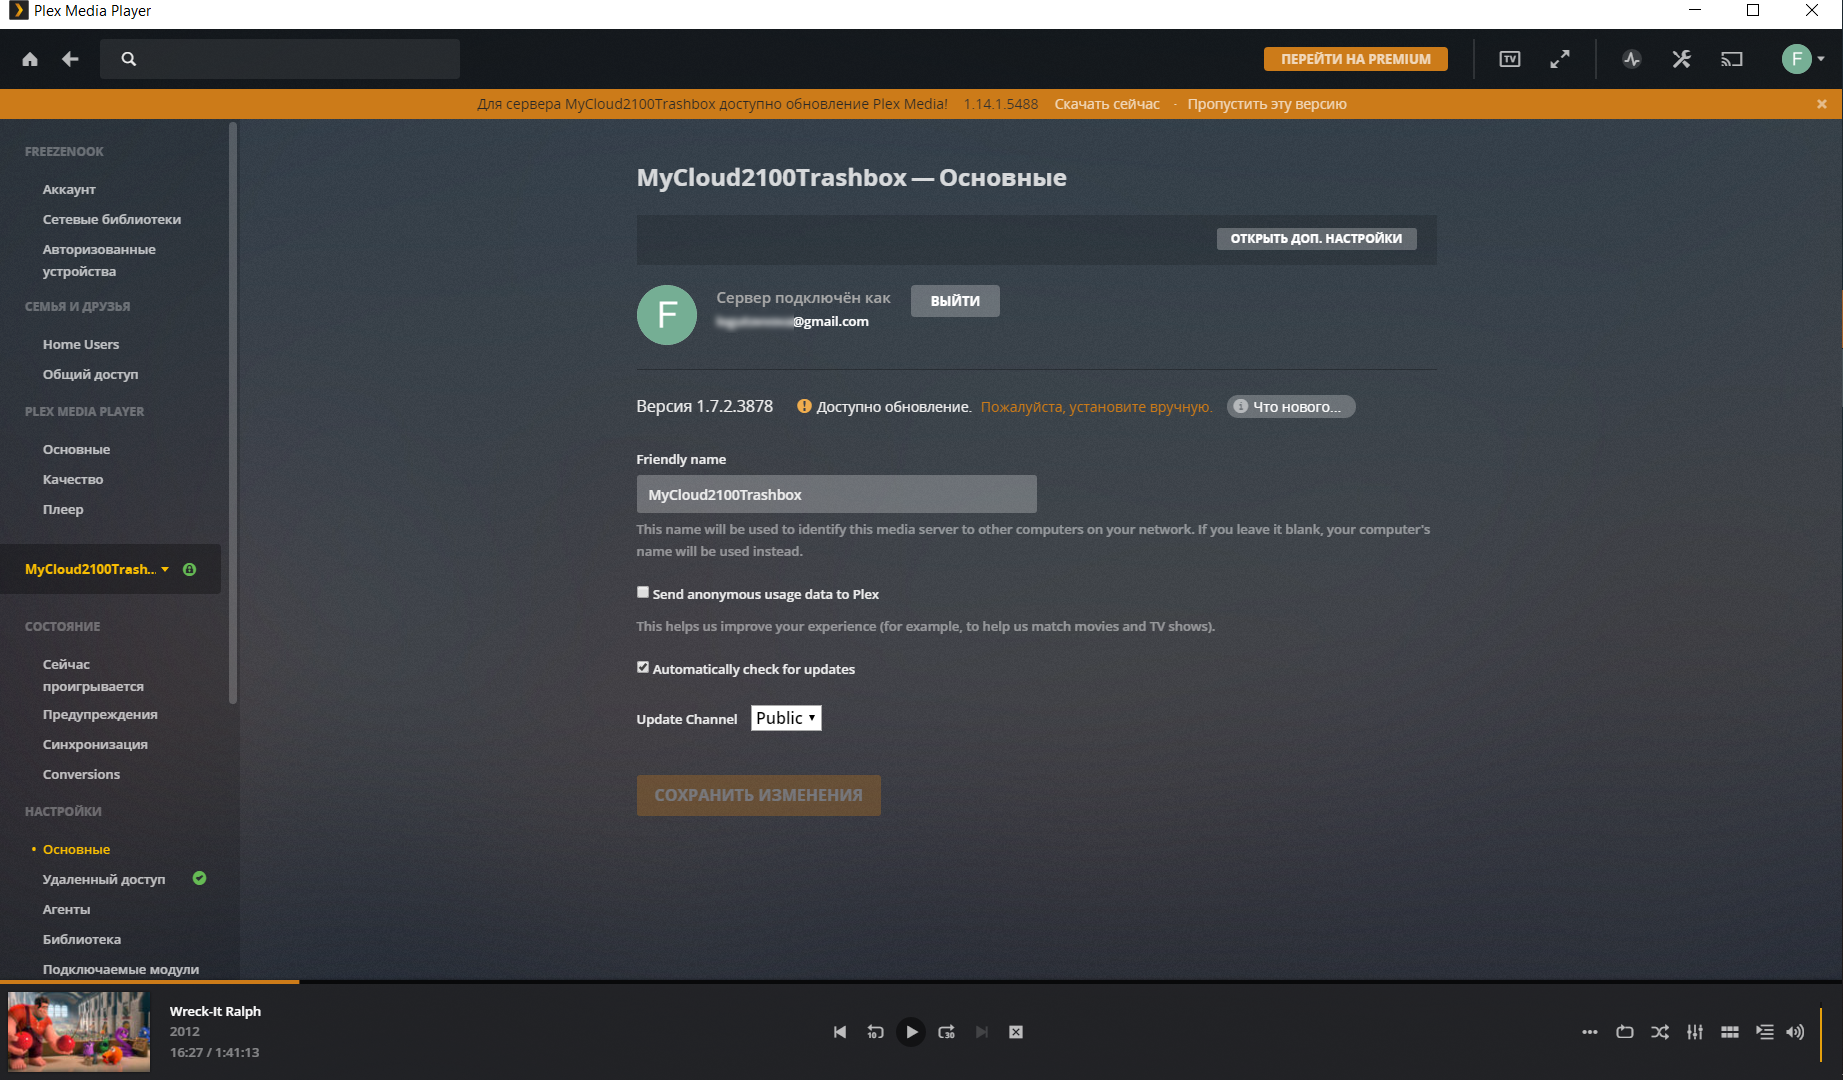
Task: Toggle repeat mode in player bar
Action: click(x=1625, y=1032)
